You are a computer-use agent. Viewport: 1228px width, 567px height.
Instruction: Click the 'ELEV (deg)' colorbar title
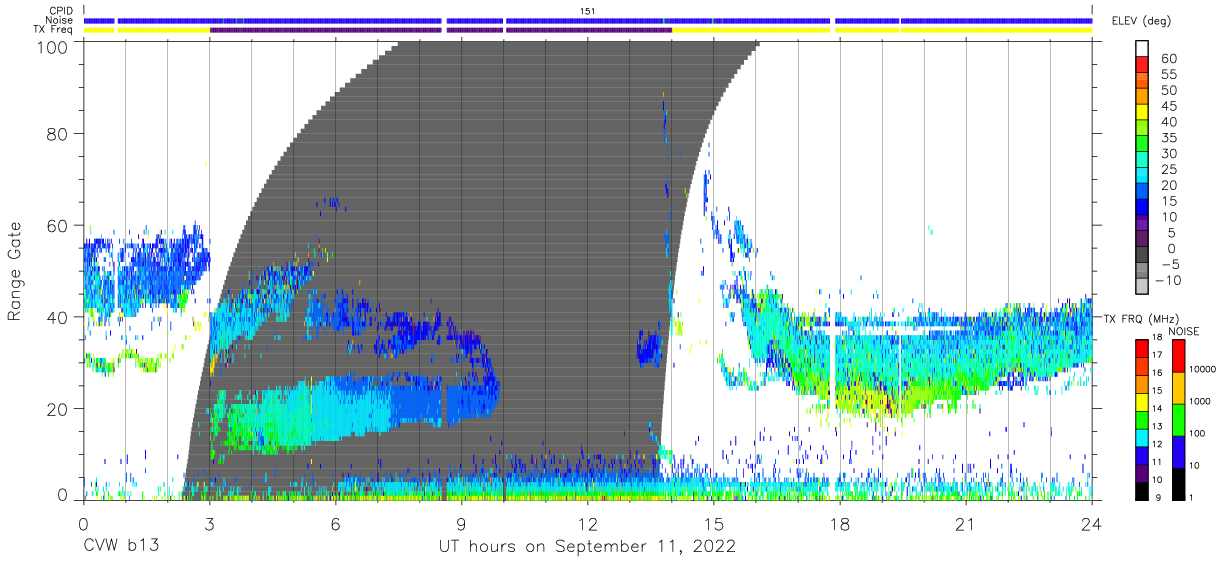[x=1140, y=20]
